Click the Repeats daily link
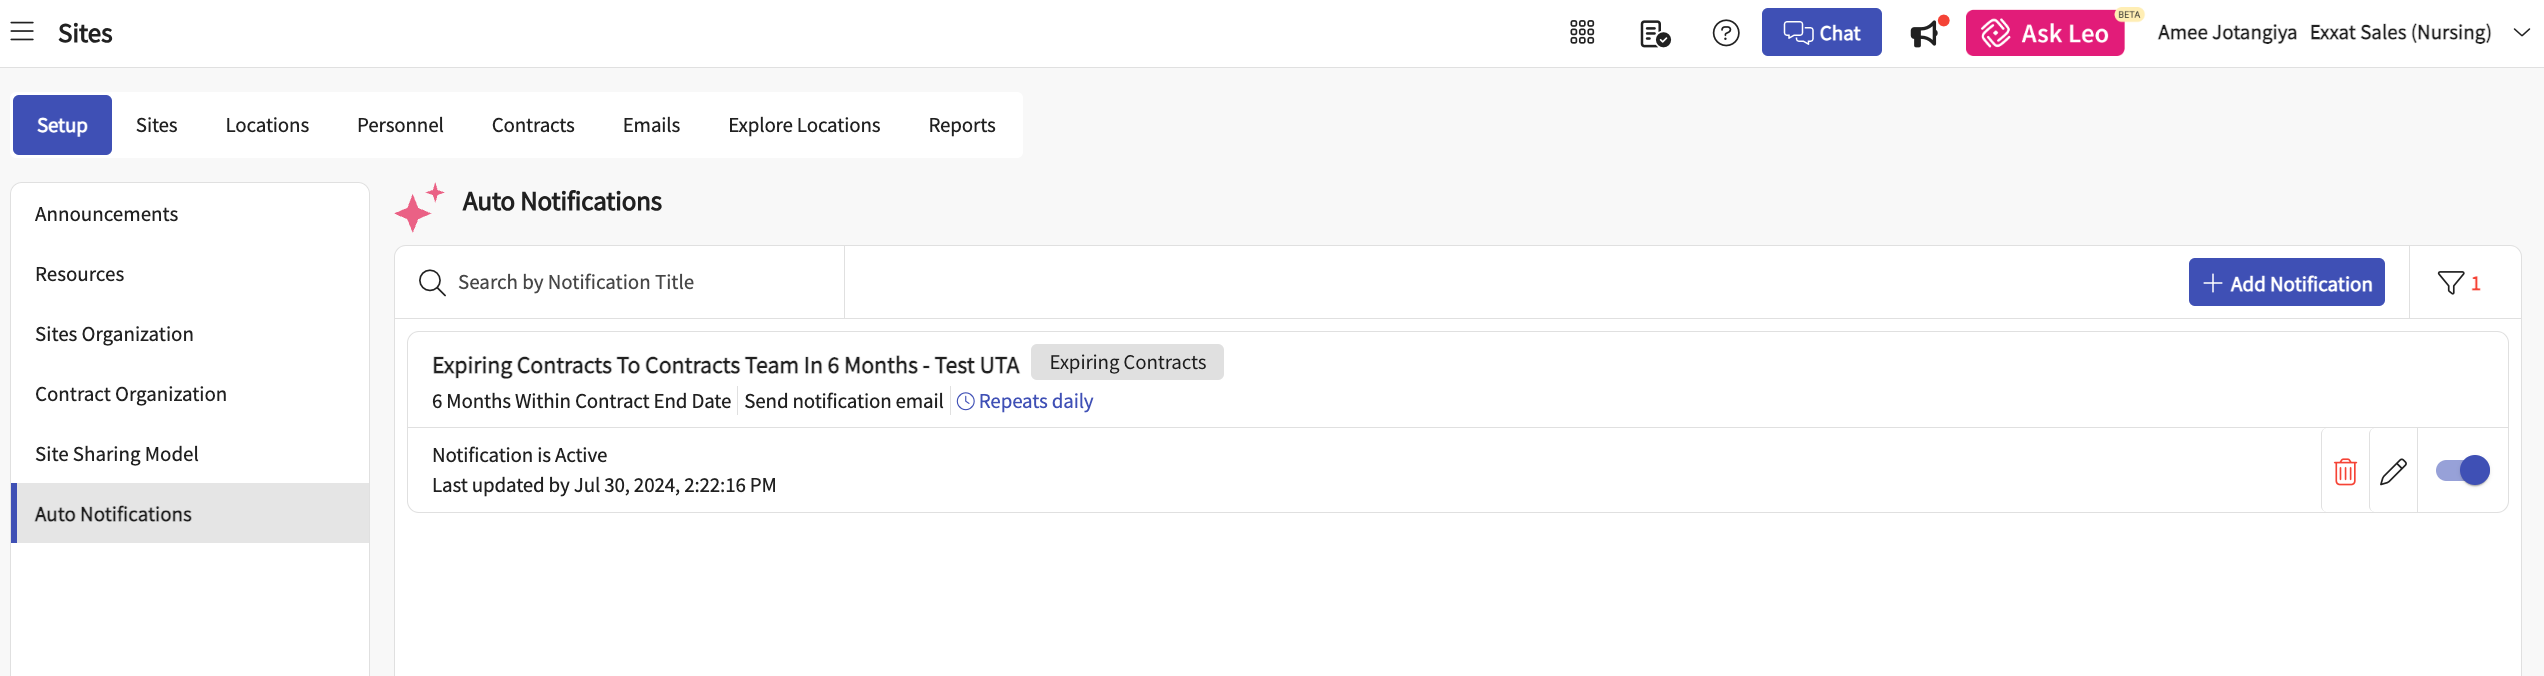Image resolution: width=2544 pixels, height=676 pixels. 1035,401
